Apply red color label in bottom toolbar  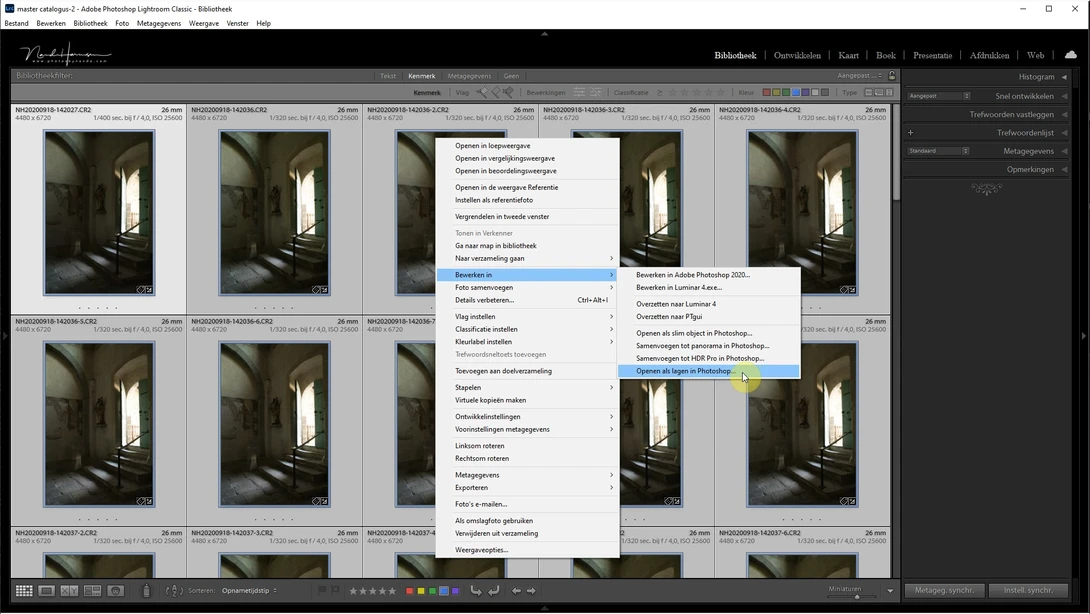[409, 591]
